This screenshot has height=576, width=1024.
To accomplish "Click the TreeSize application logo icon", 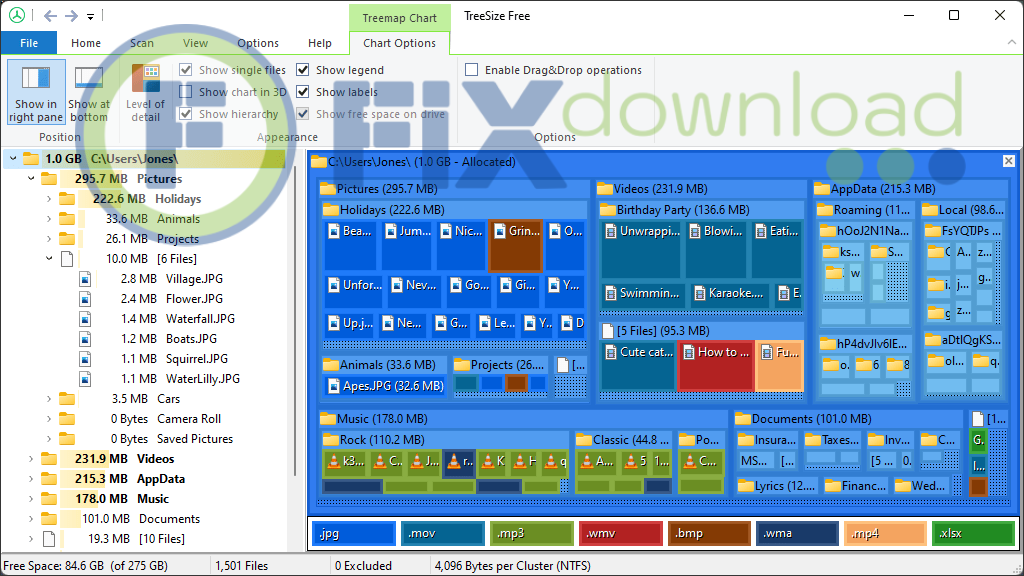I will 17,16.
